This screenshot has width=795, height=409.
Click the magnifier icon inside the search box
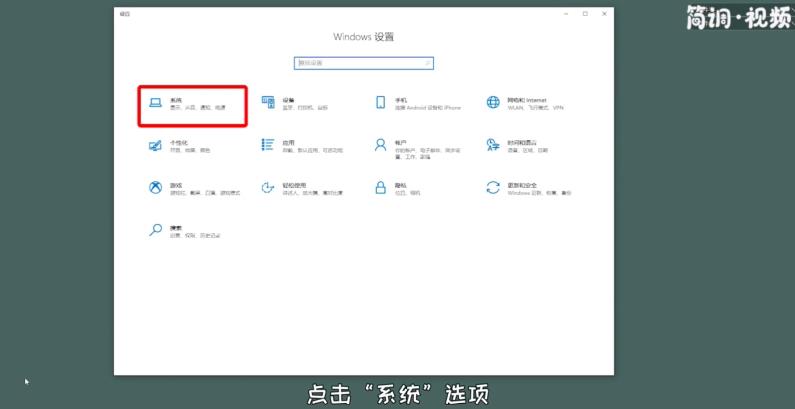click(428, 63)
